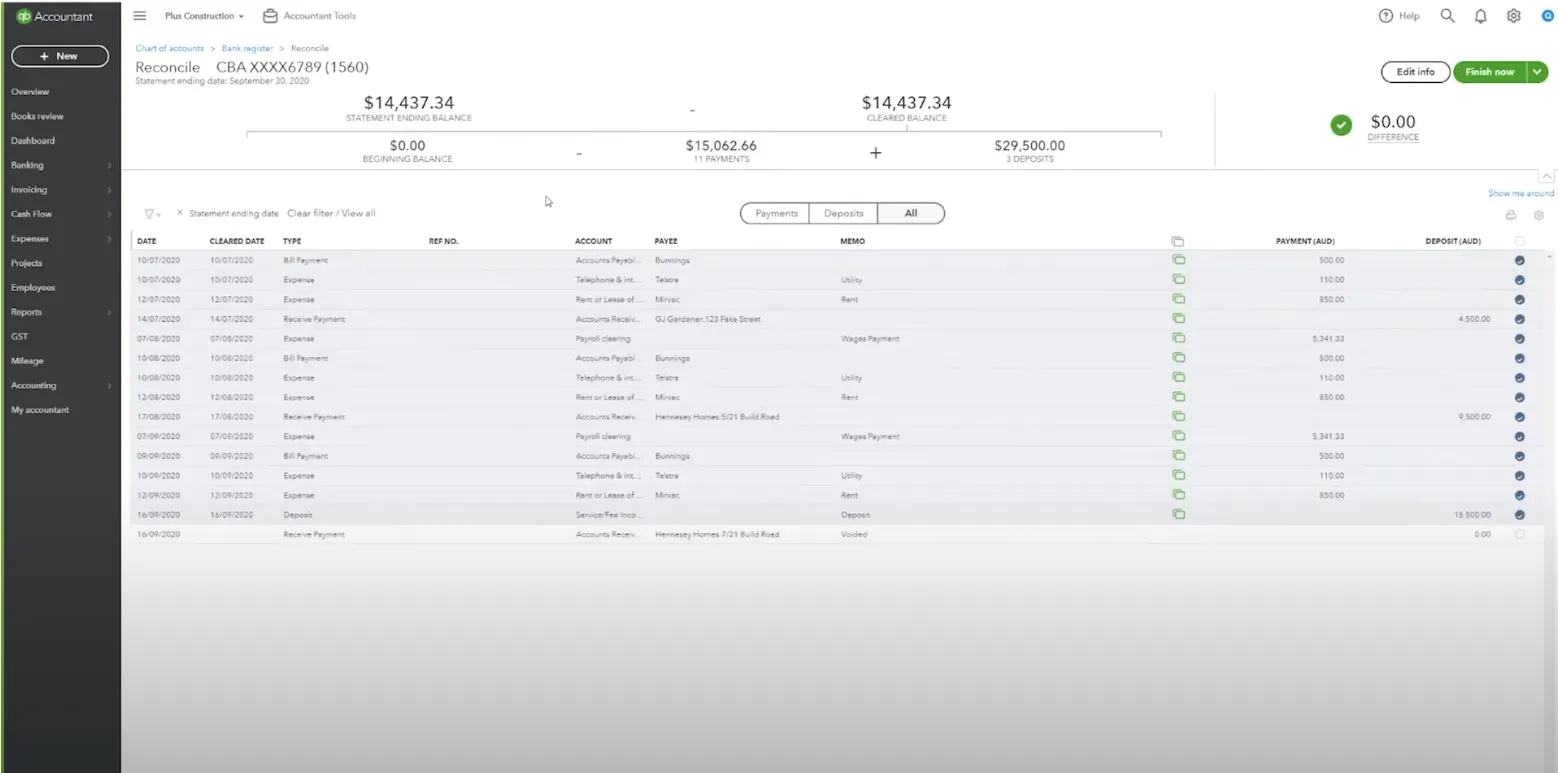Switch to the Deposits tab
Image resolution: width=1558 pixels, height=773 pixels.
844,213
